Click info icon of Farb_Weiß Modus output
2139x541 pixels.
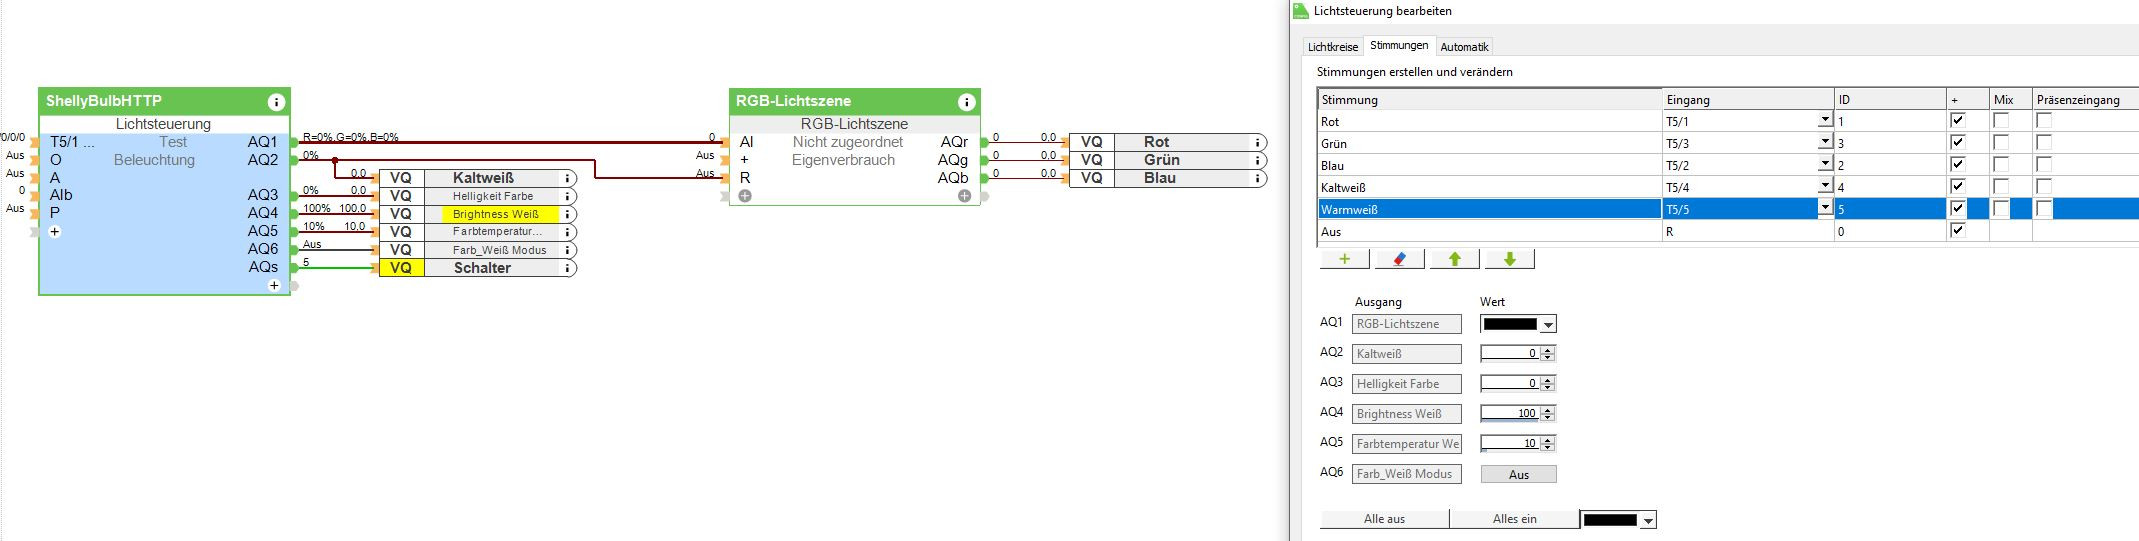coord(567,250)
